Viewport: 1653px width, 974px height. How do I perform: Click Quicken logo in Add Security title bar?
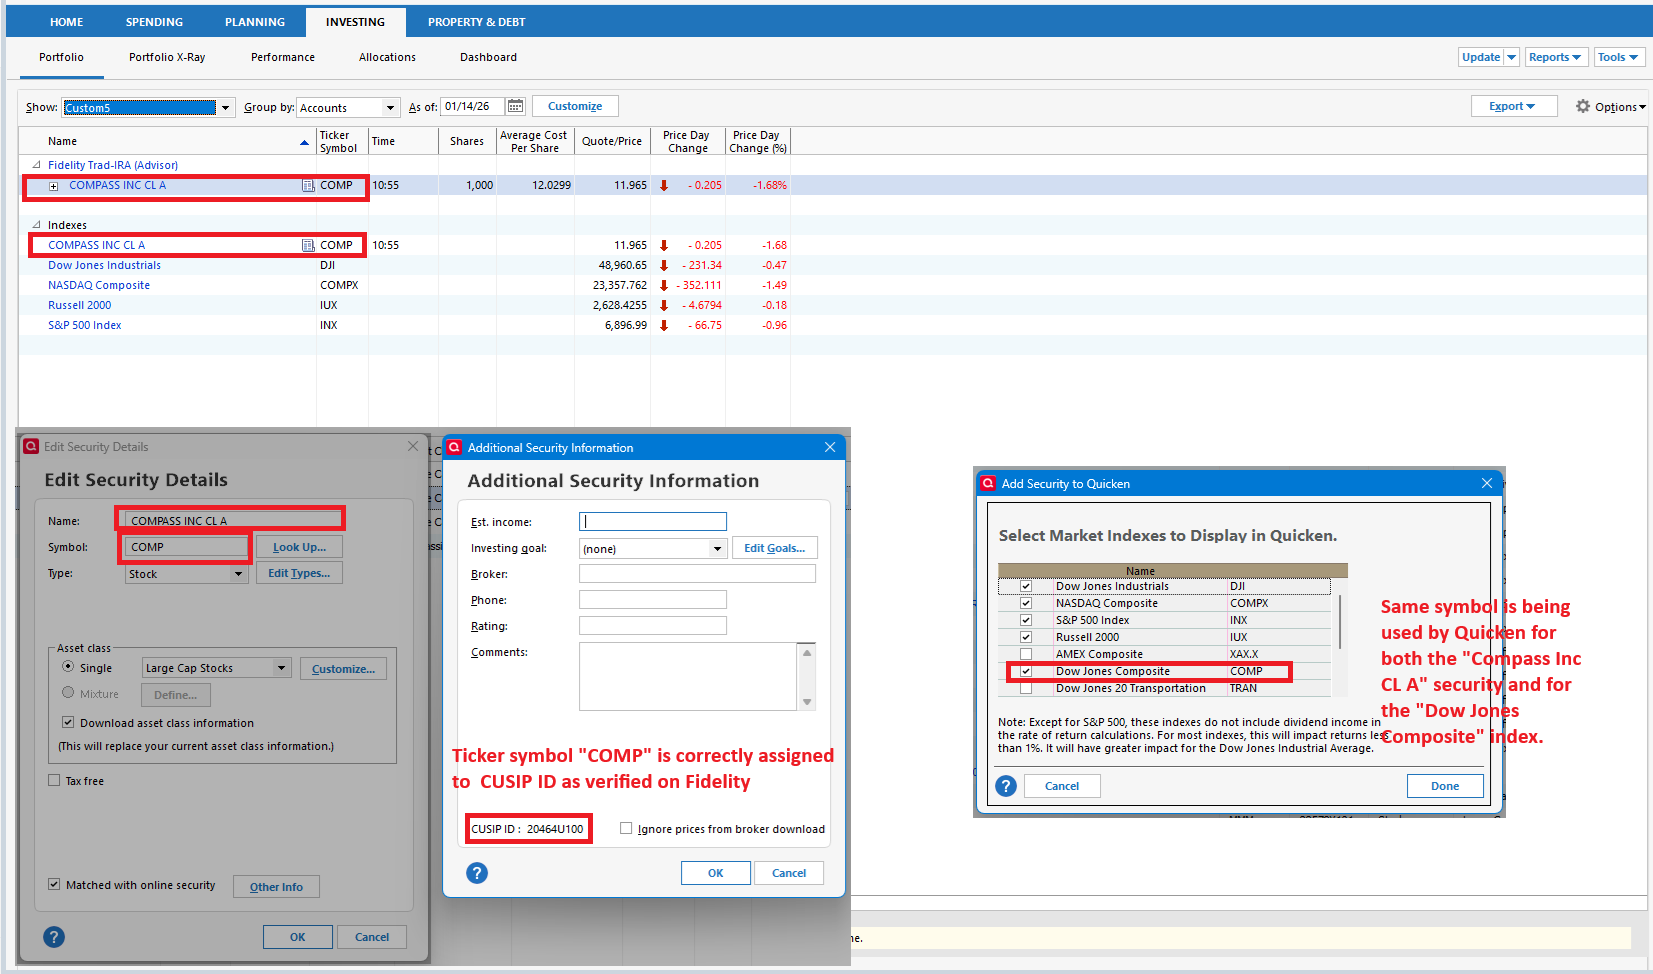click(x=988, y=483)
